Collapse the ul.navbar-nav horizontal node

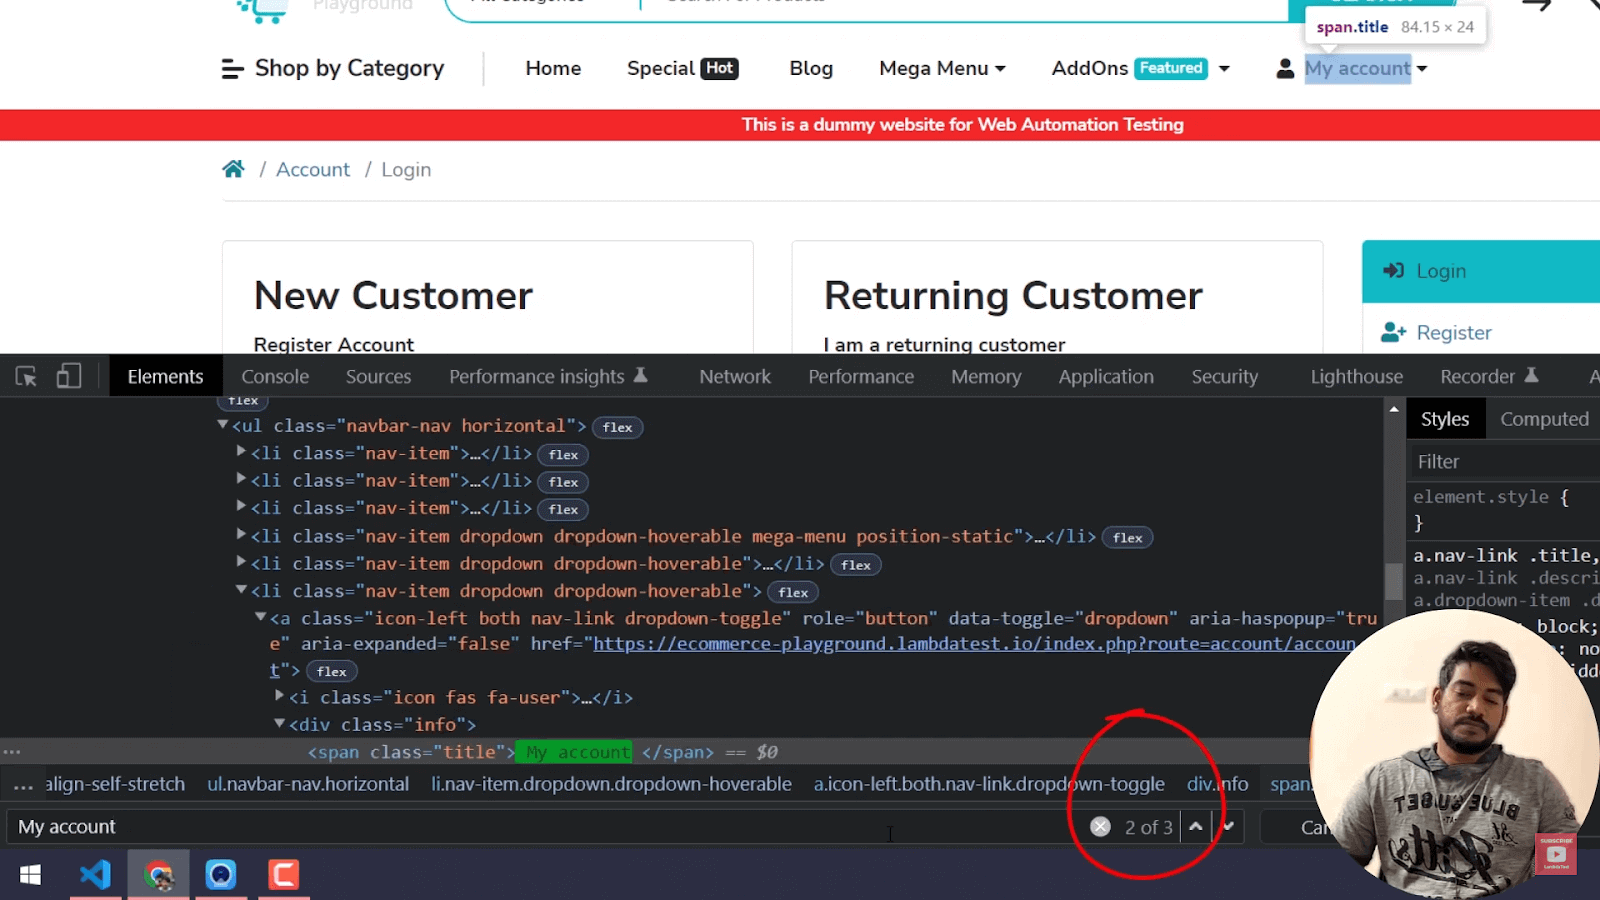(x=222, y=423)
